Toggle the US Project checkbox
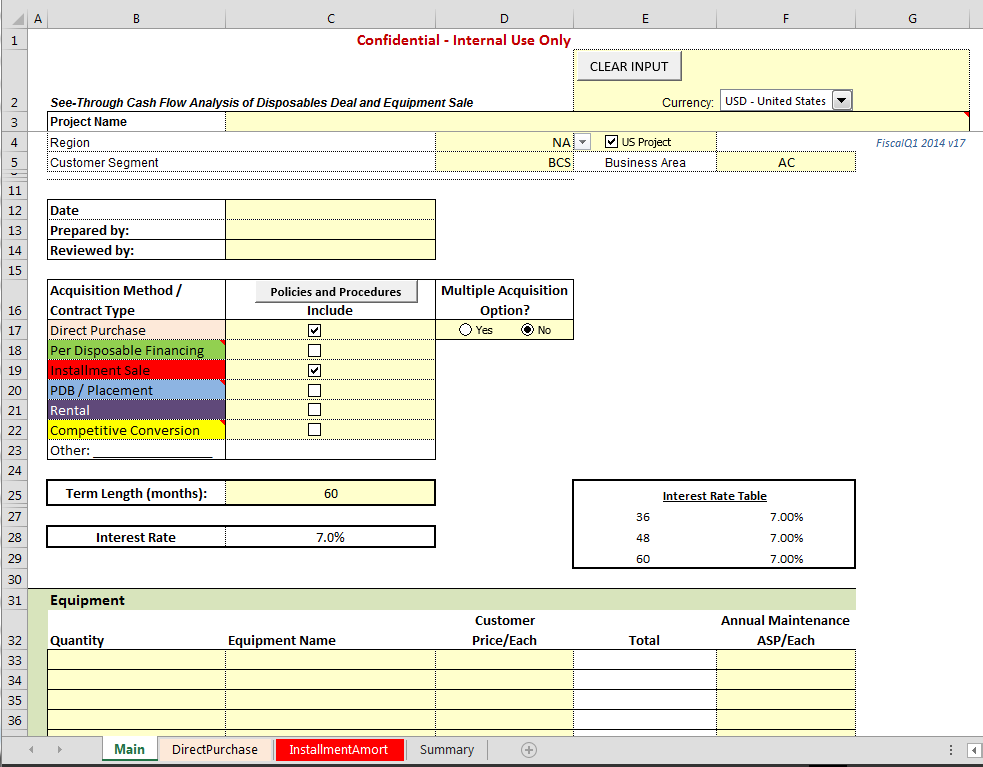The width and height of the screenshot is (983, 767). 612,142
